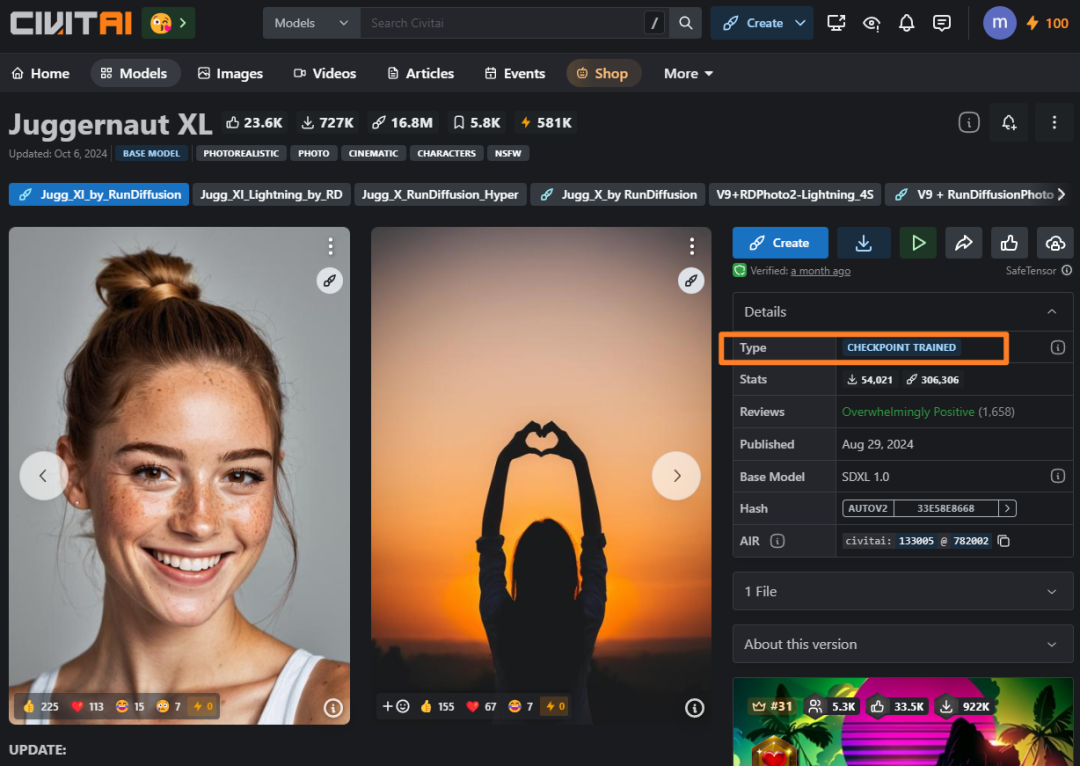Viewport: 1080px width, 766px height.
Task: Click the 23.6K likes badge
Action: point(254,123)
